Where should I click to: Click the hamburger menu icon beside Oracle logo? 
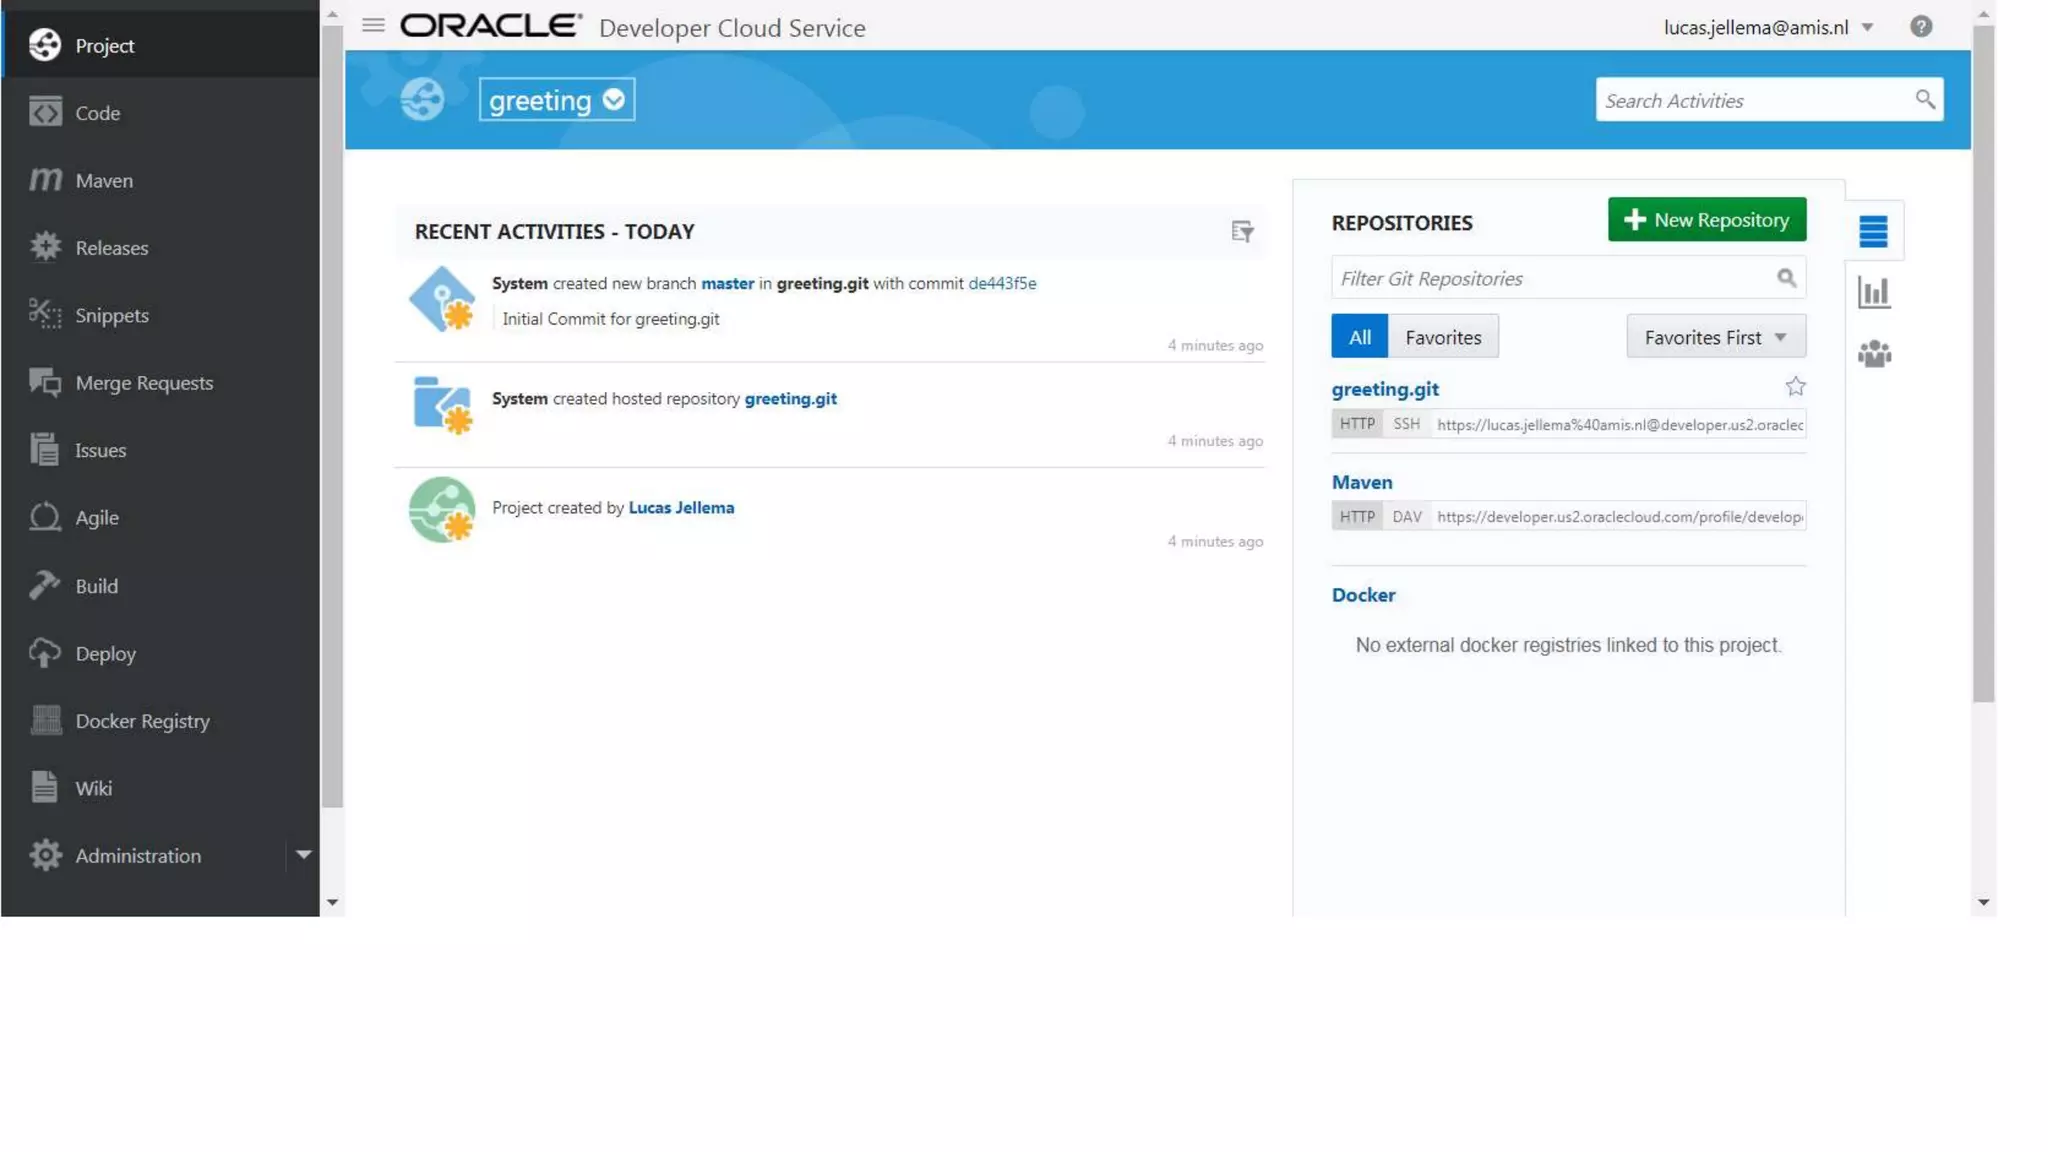point(373,26)
